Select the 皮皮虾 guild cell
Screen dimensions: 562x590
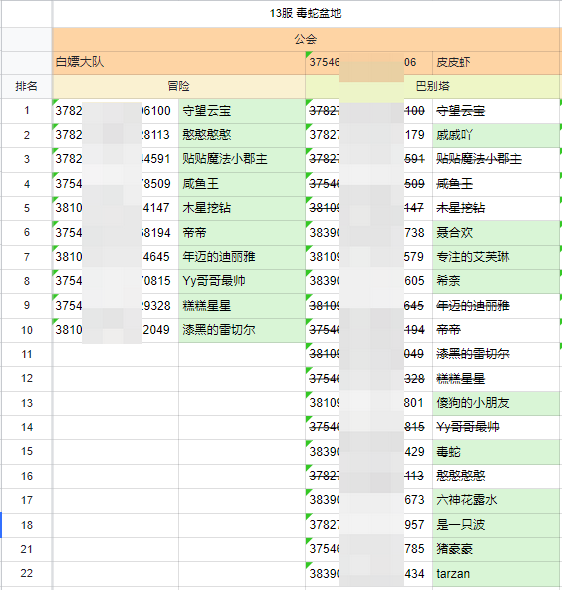496,62
